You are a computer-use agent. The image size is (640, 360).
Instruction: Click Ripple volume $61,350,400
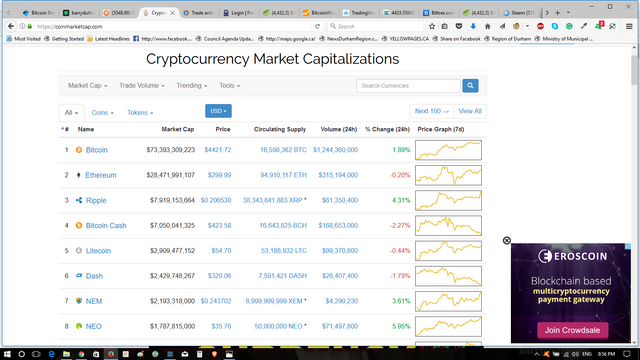pos(340,200)
